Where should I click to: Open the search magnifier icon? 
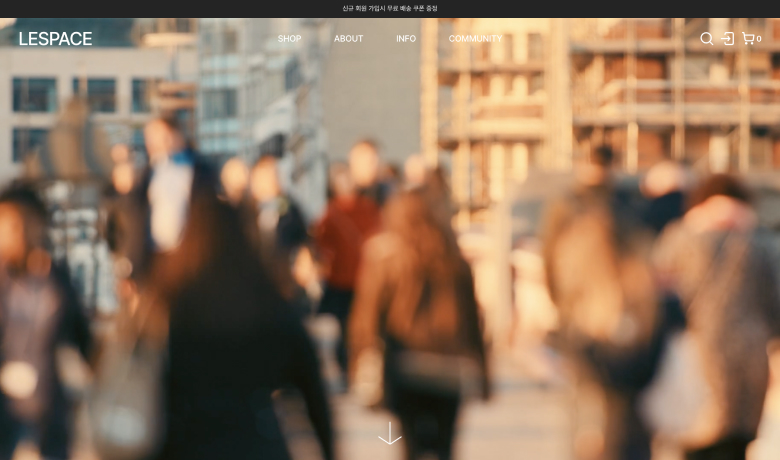[706, 39]
